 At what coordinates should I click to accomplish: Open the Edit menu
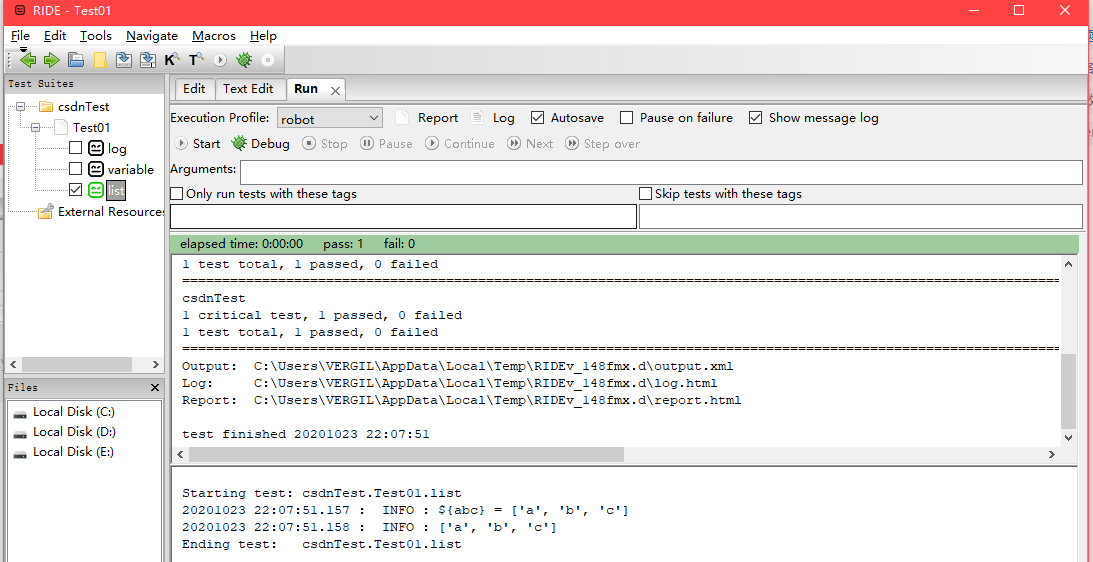[x=54, y=36]
